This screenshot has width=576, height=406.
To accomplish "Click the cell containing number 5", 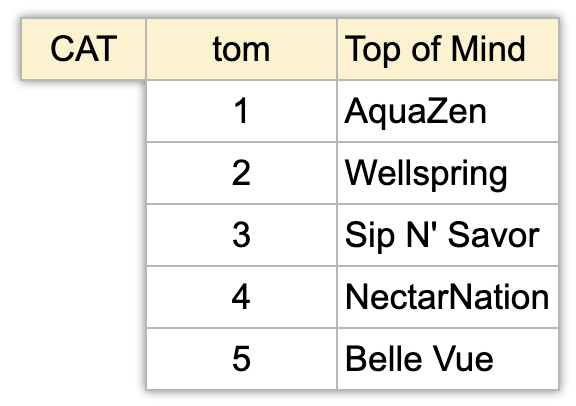I will pyautogui.click(x=241, y=359).
